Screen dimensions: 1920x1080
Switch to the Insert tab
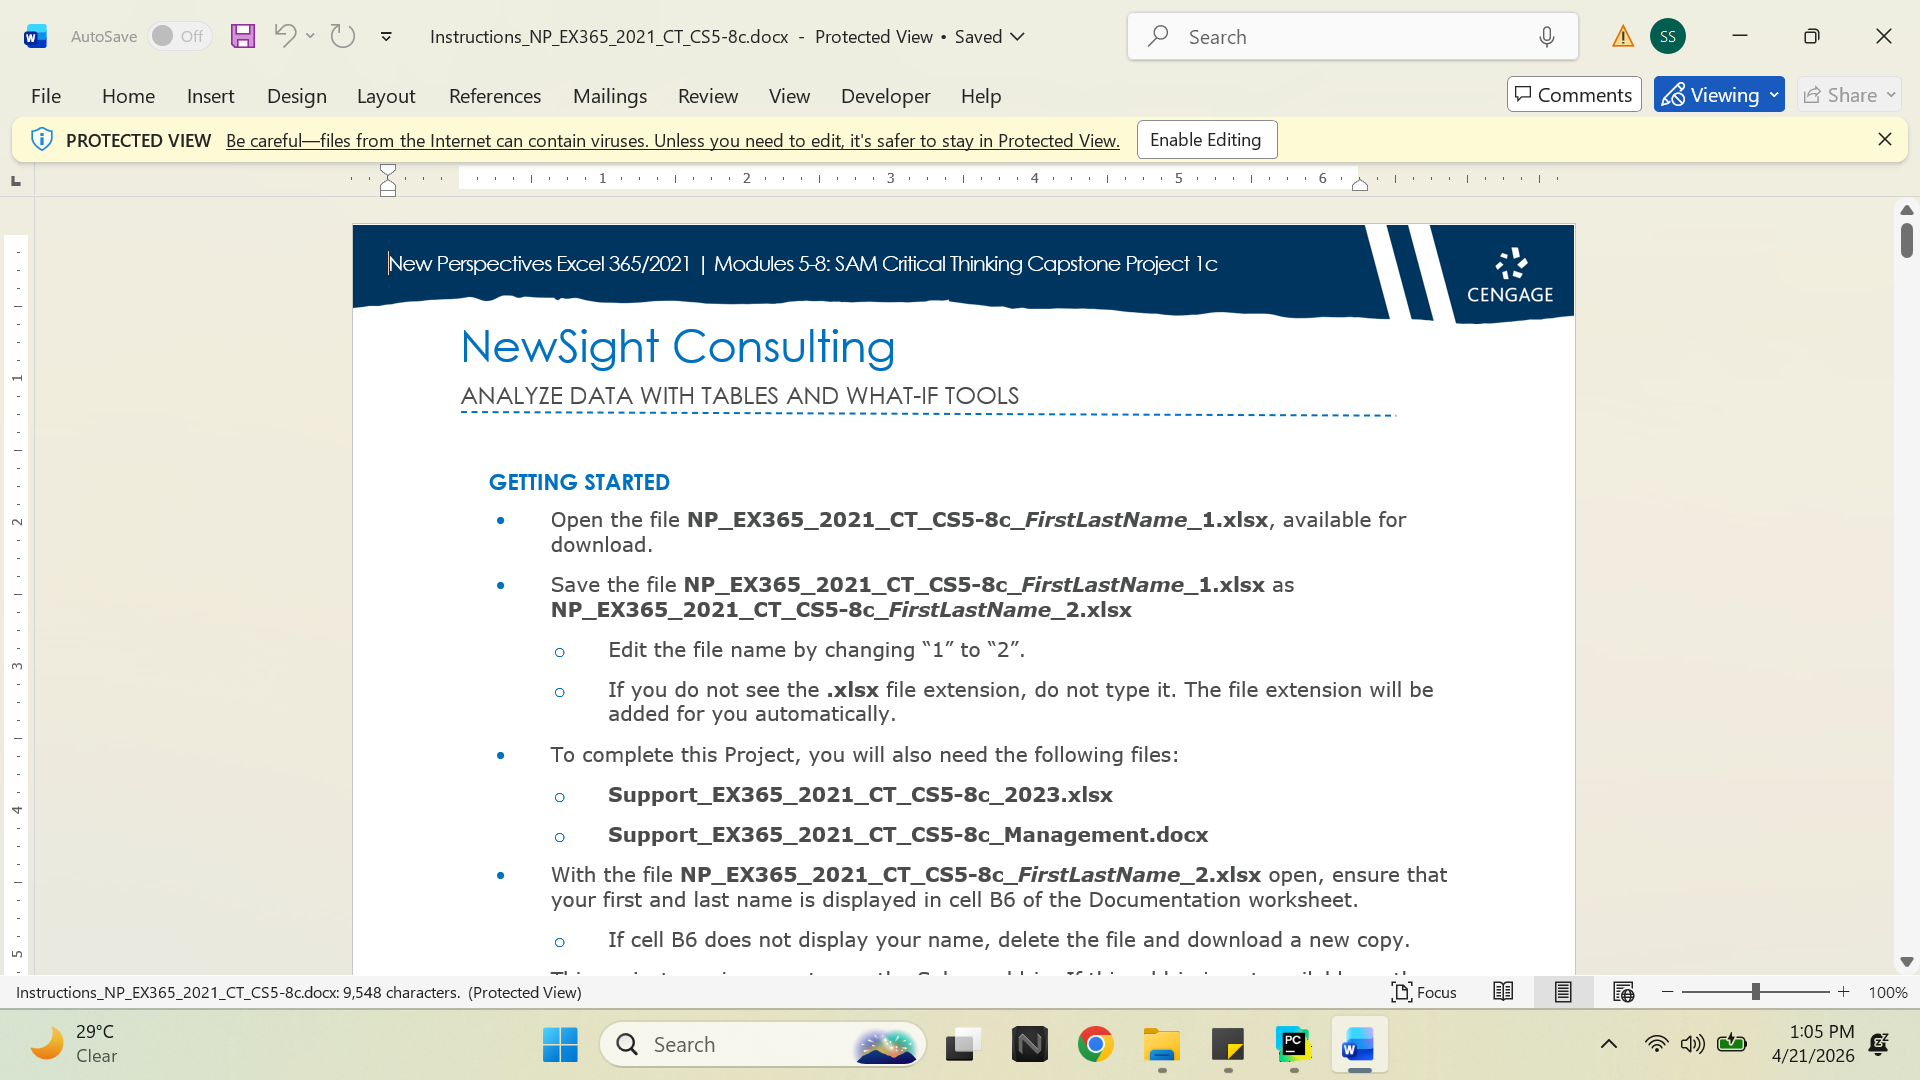tap(210, 96)
